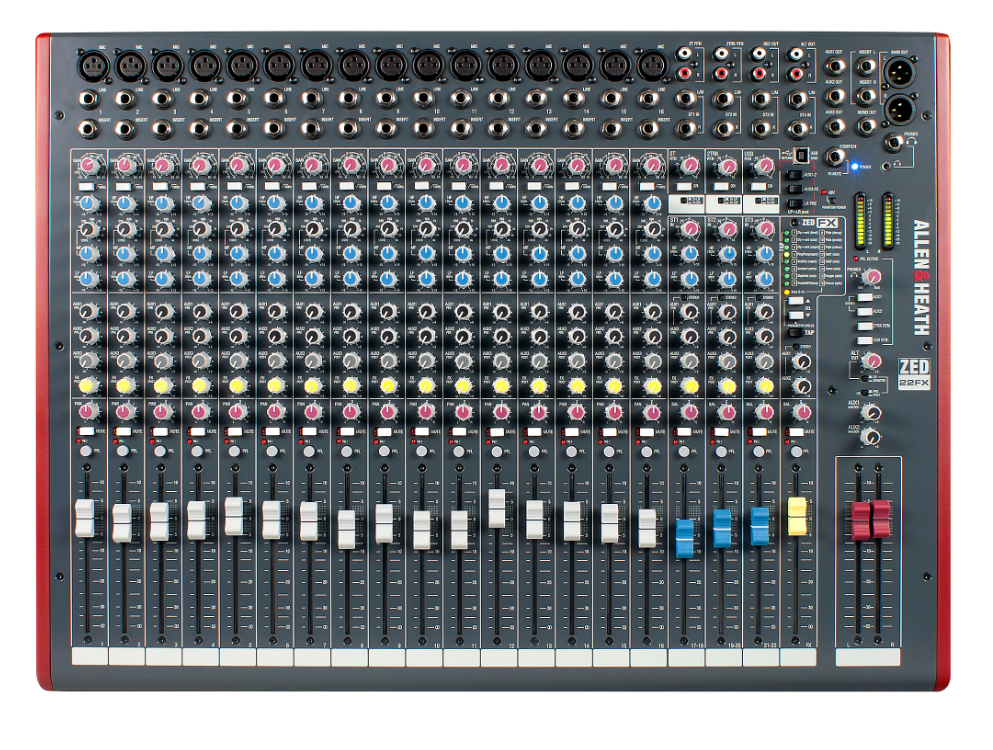993x750 pixels.
Task: Click the USB port connector
Action: [x=801, y=154]
